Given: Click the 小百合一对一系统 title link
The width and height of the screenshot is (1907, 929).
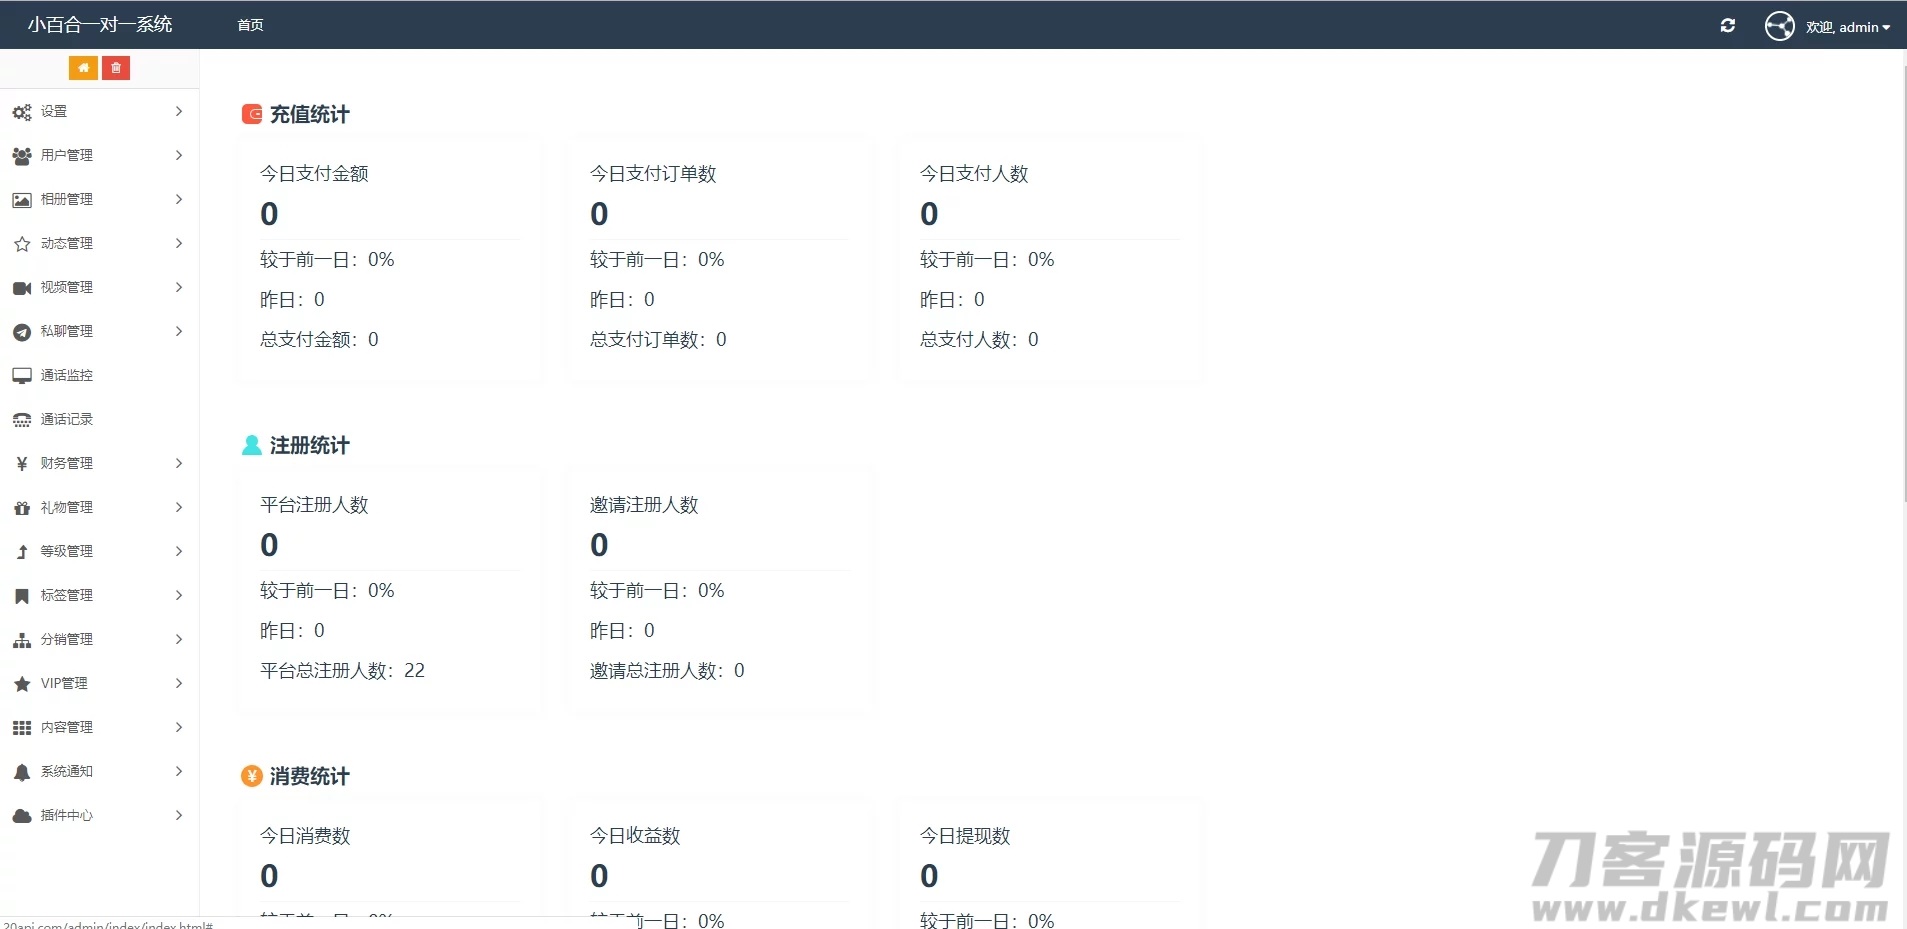Looking at the screenshot, I should (x=100, y=25).
